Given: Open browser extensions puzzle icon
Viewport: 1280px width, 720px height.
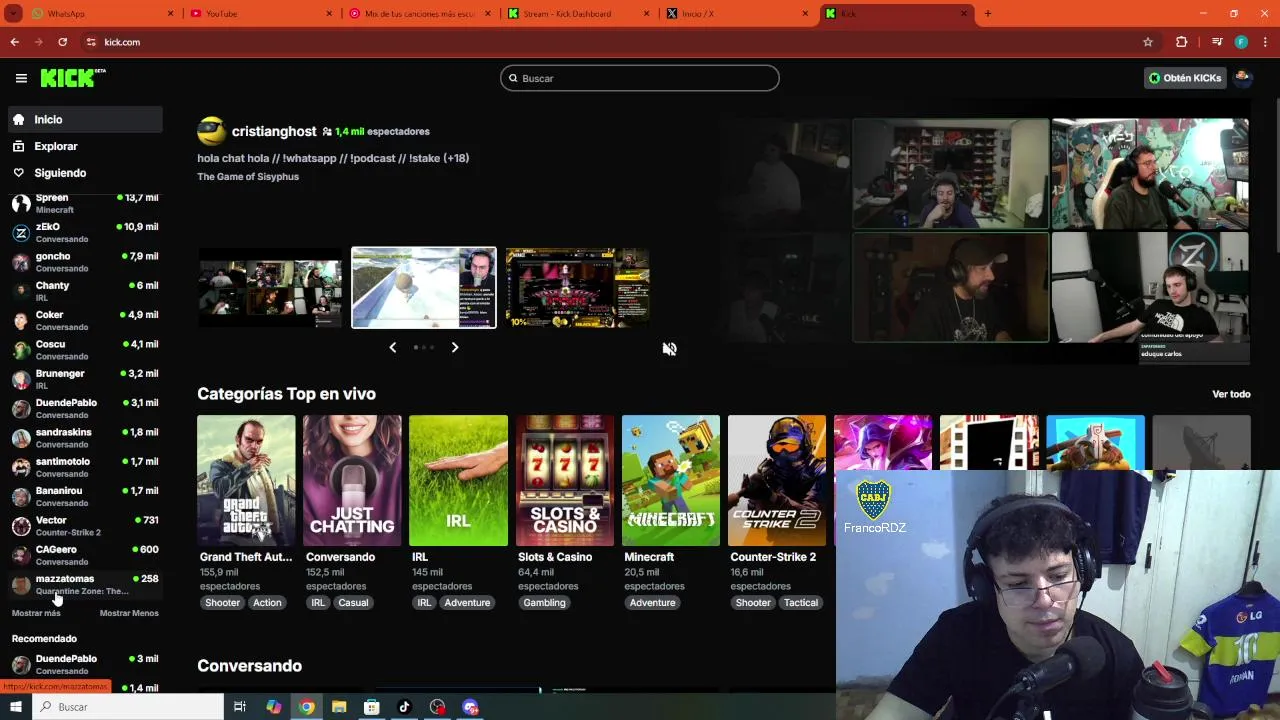Looking at the screenshot, I should click(x=1181, y=42).
